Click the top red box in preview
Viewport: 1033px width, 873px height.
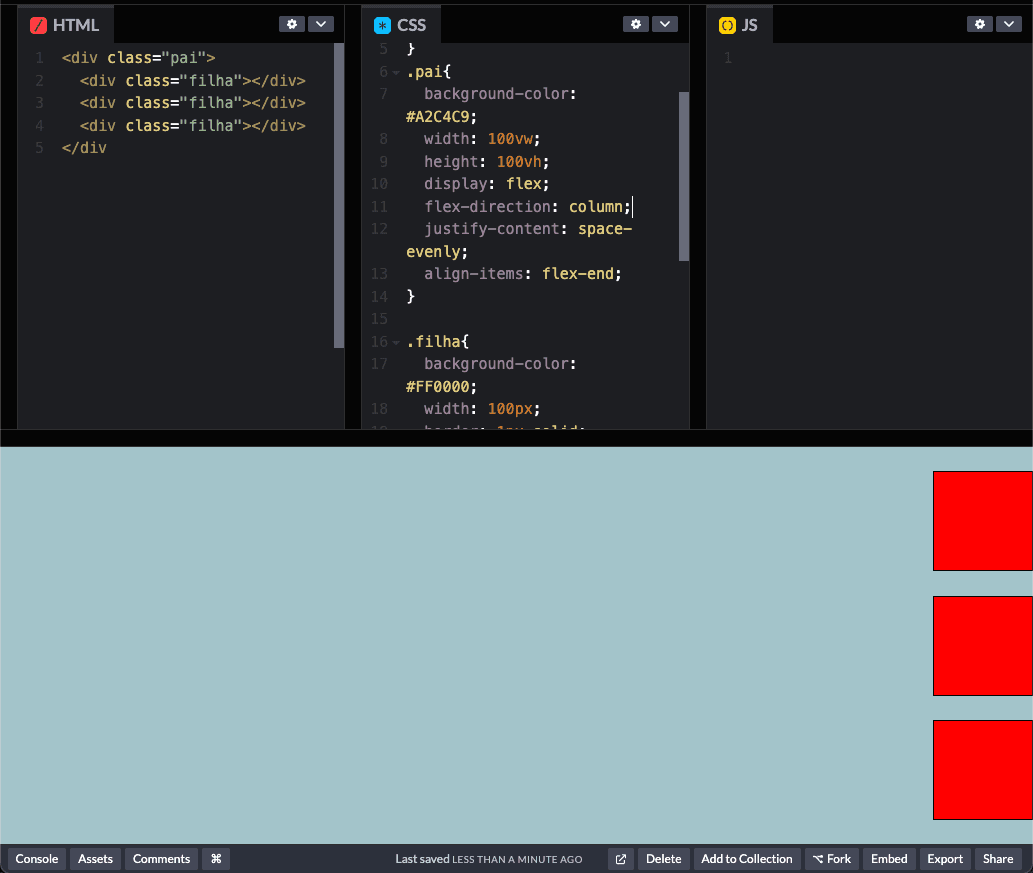[x=982, y=521]
